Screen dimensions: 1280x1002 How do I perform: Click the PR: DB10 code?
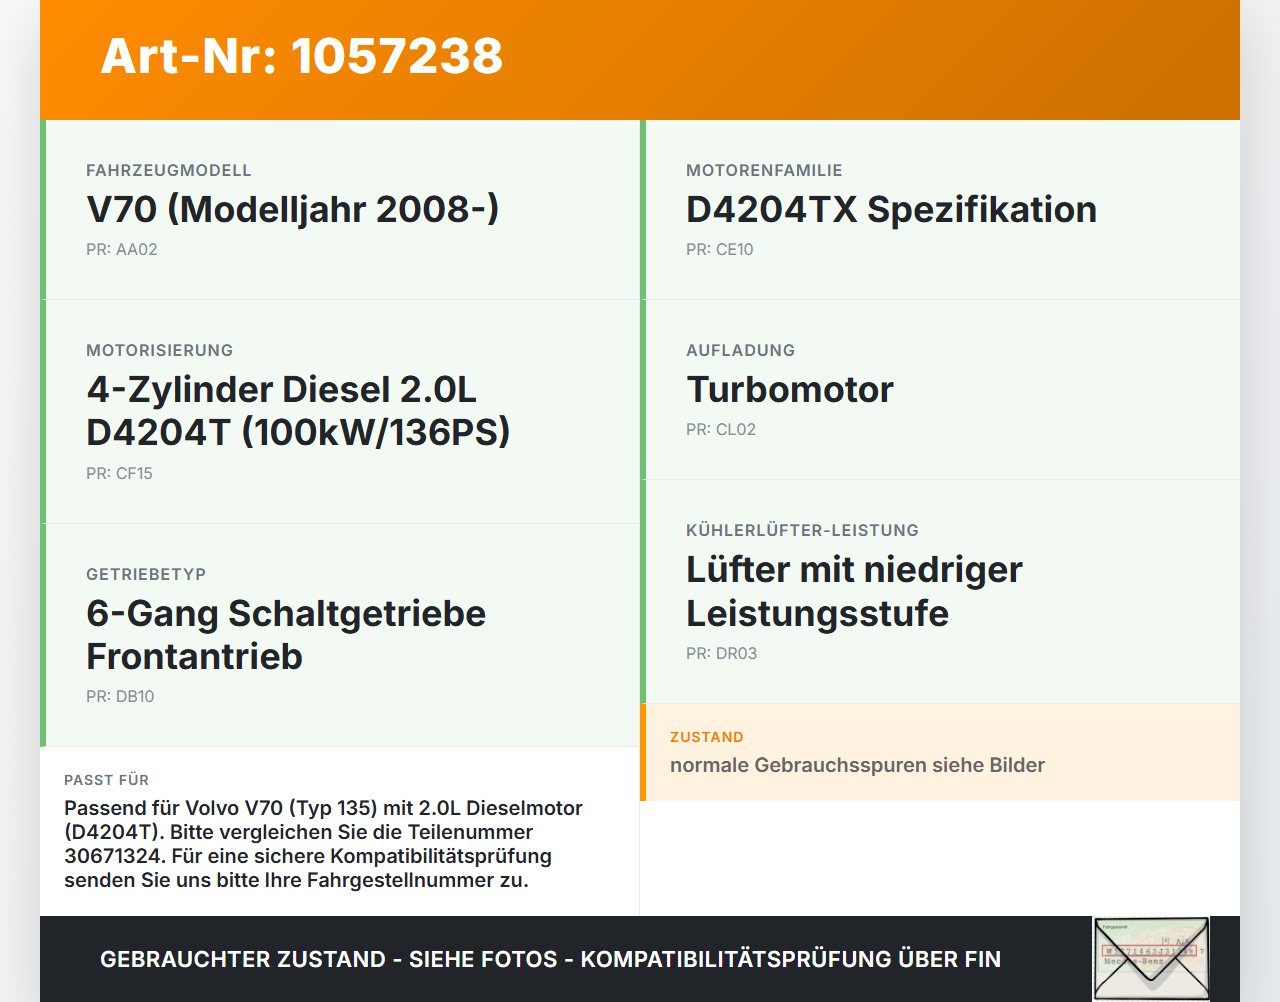point(120,697)
